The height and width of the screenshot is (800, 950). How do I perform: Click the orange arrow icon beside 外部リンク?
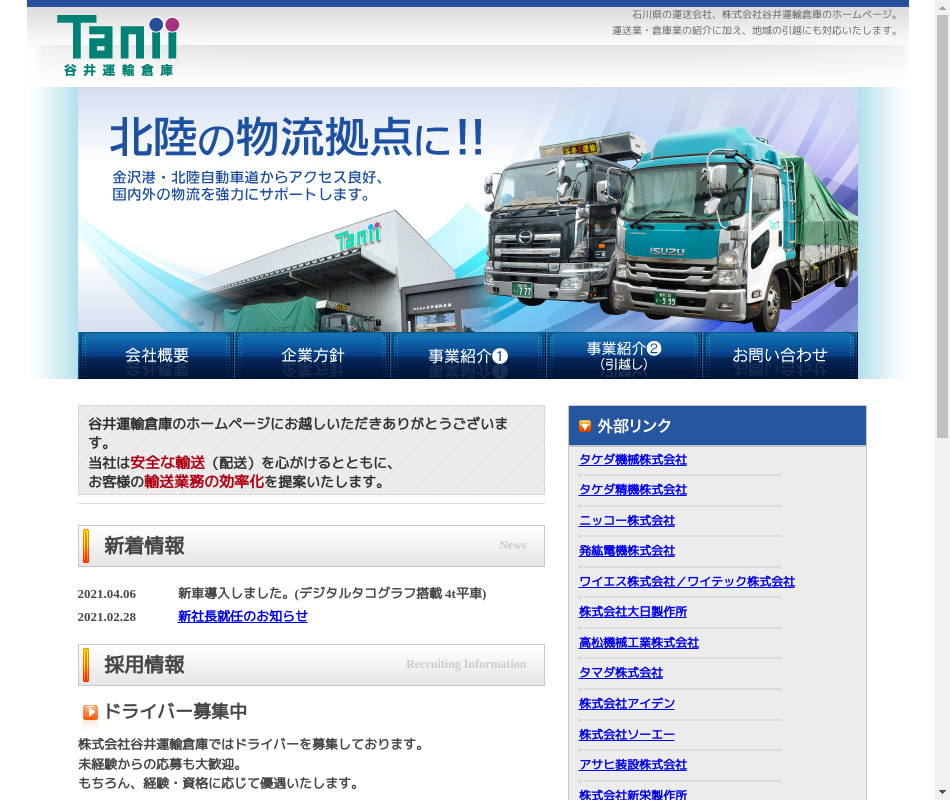585,426
